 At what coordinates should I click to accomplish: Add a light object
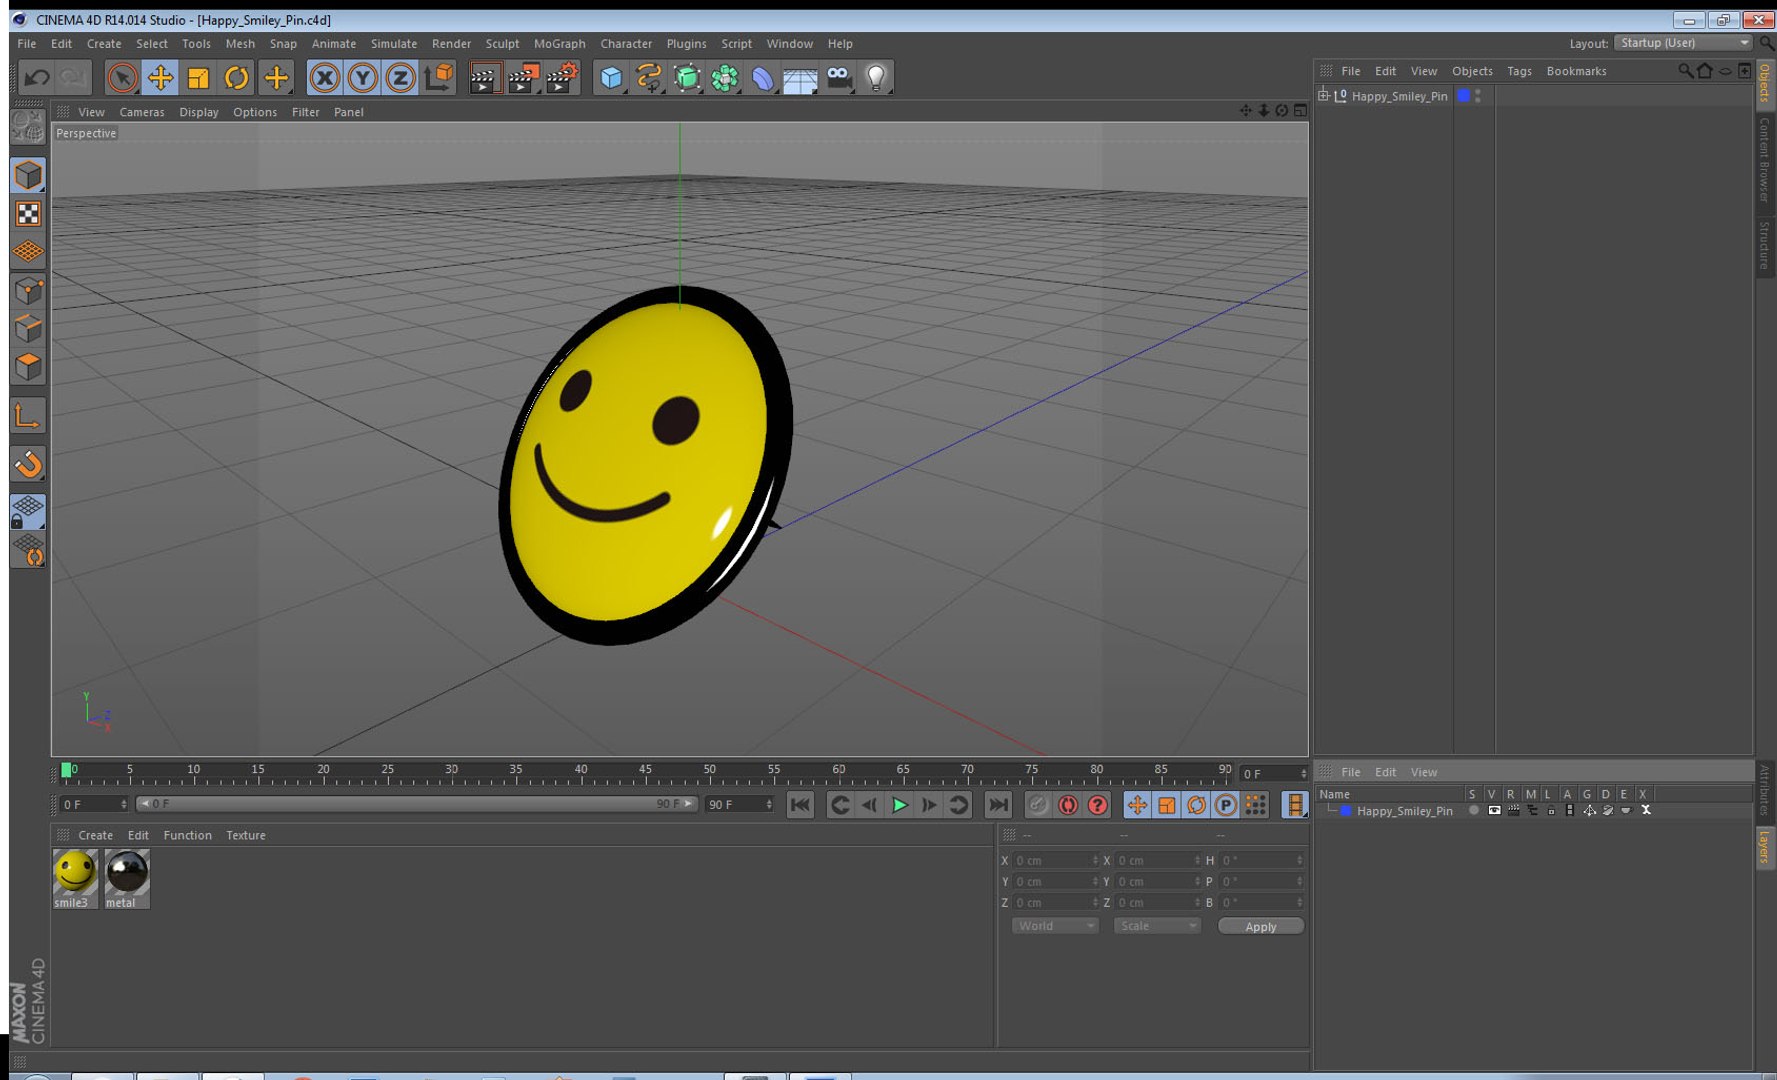876,78
